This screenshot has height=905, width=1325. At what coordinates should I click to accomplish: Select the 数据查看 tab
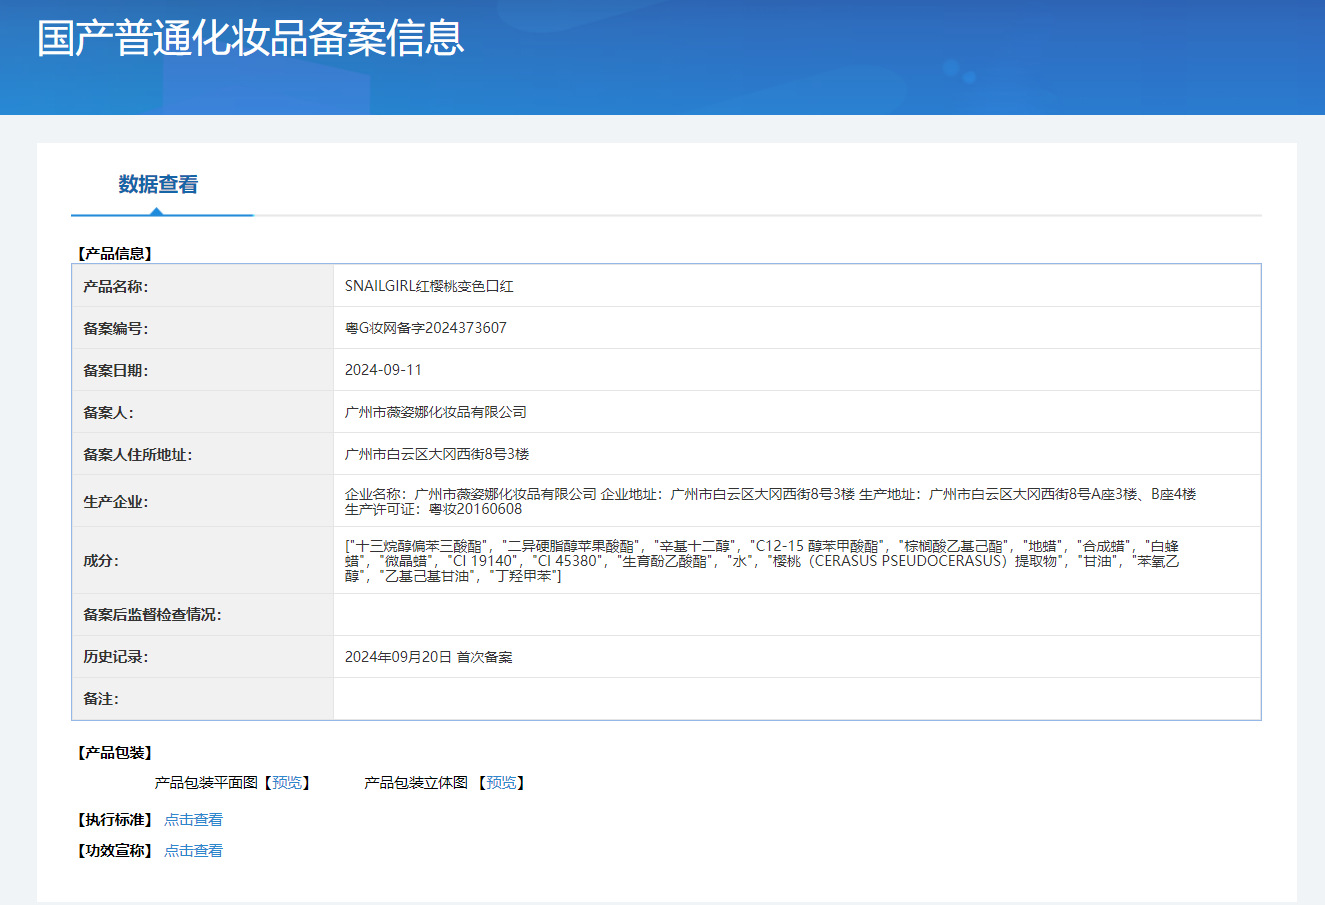pos(158,184)
